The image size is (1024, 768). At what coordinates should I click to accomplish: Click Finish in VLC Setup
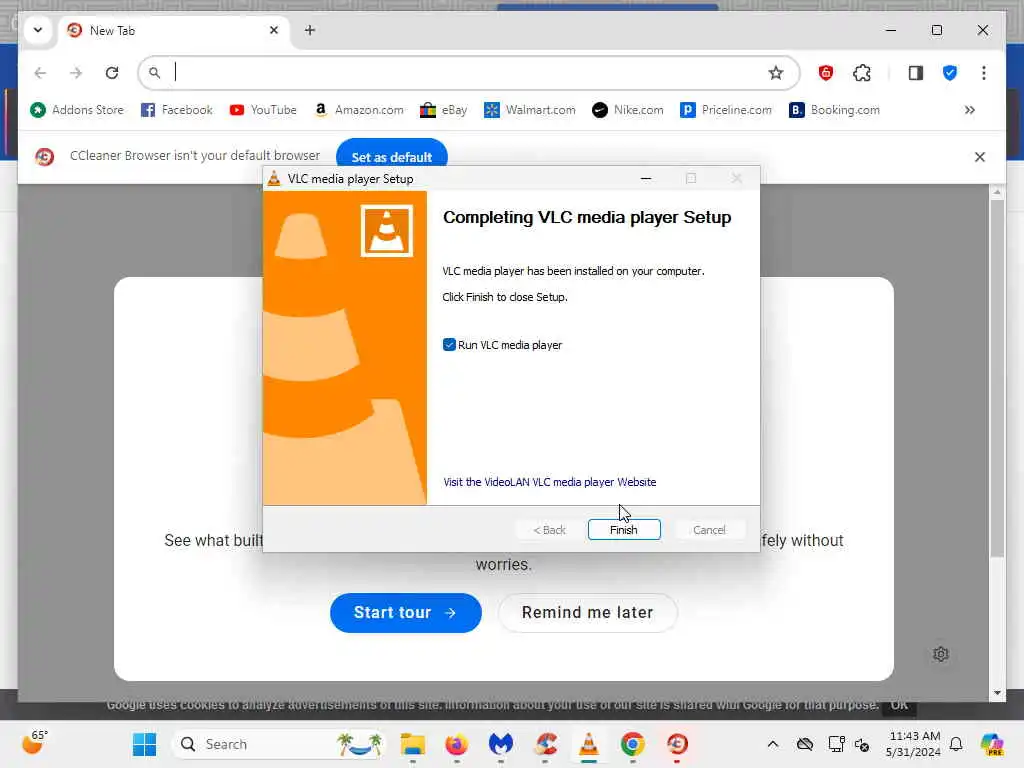pyautogui.click(x=624, y=530)
